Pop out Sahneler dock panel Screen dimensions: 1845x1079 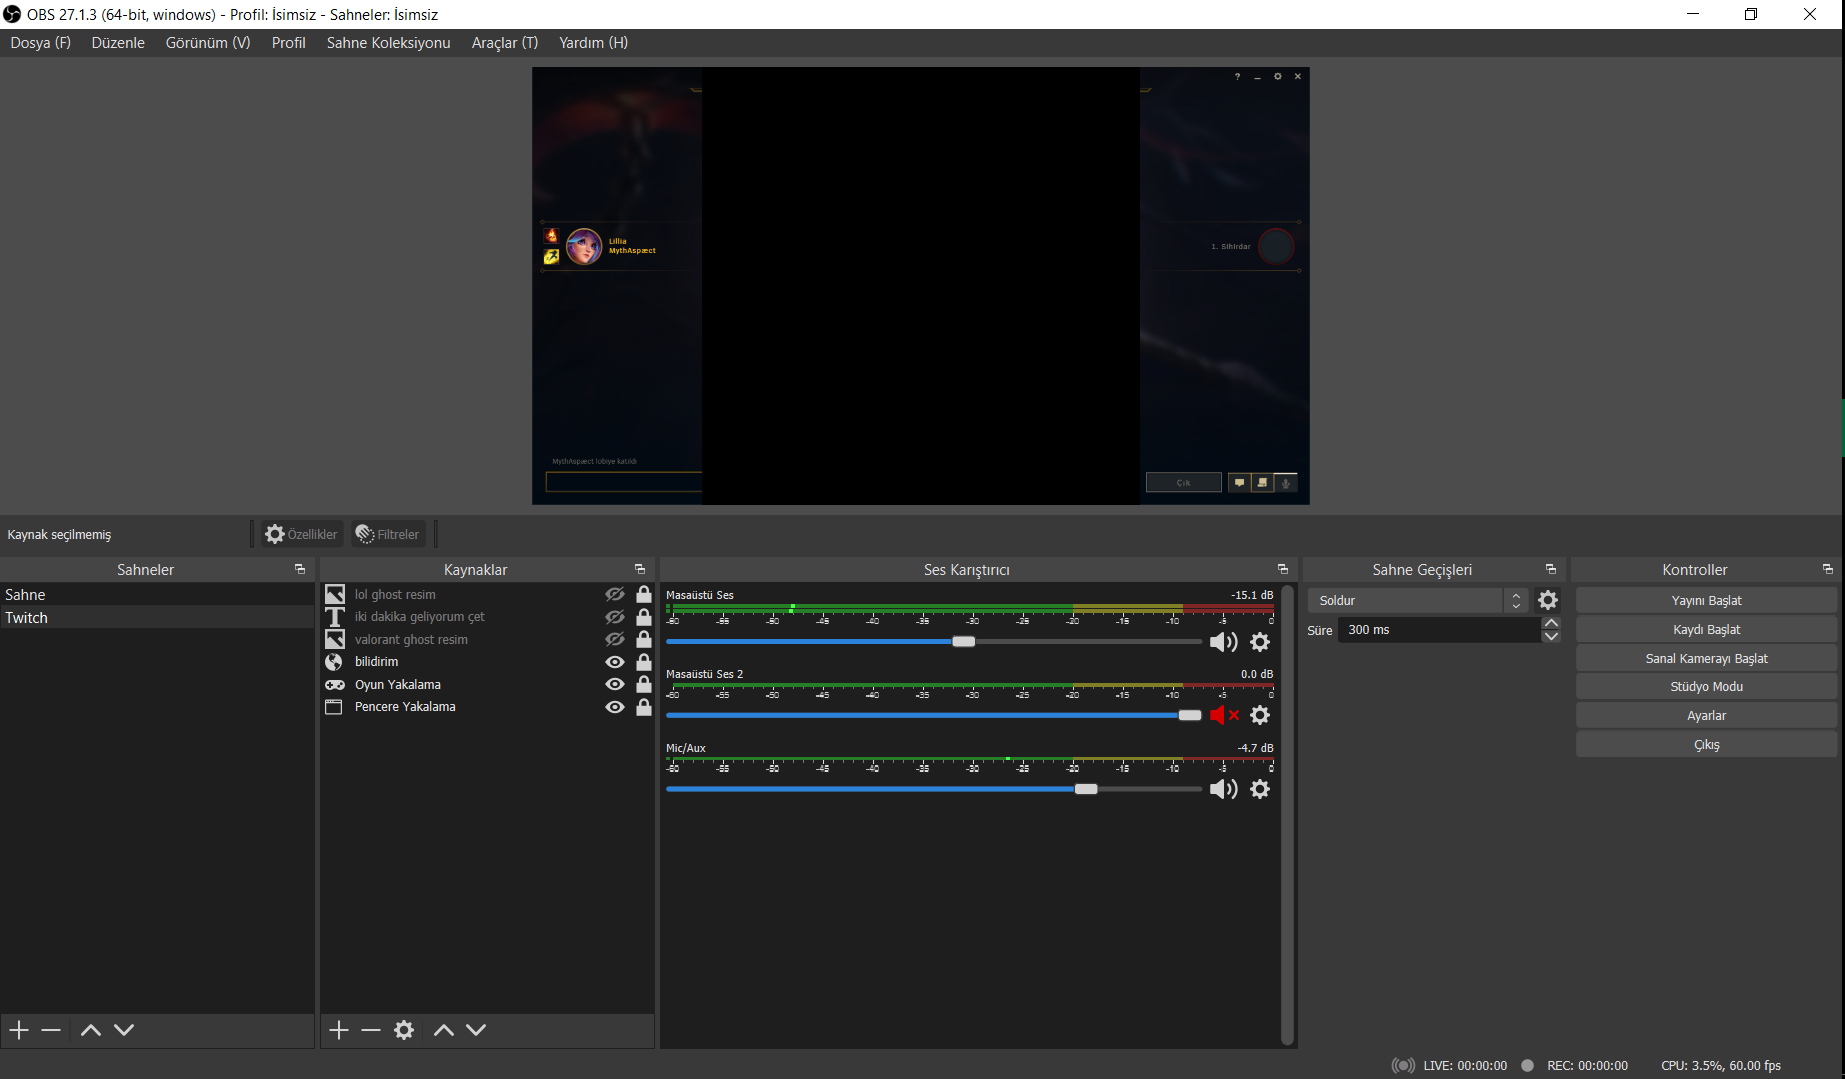pos(300,569)
